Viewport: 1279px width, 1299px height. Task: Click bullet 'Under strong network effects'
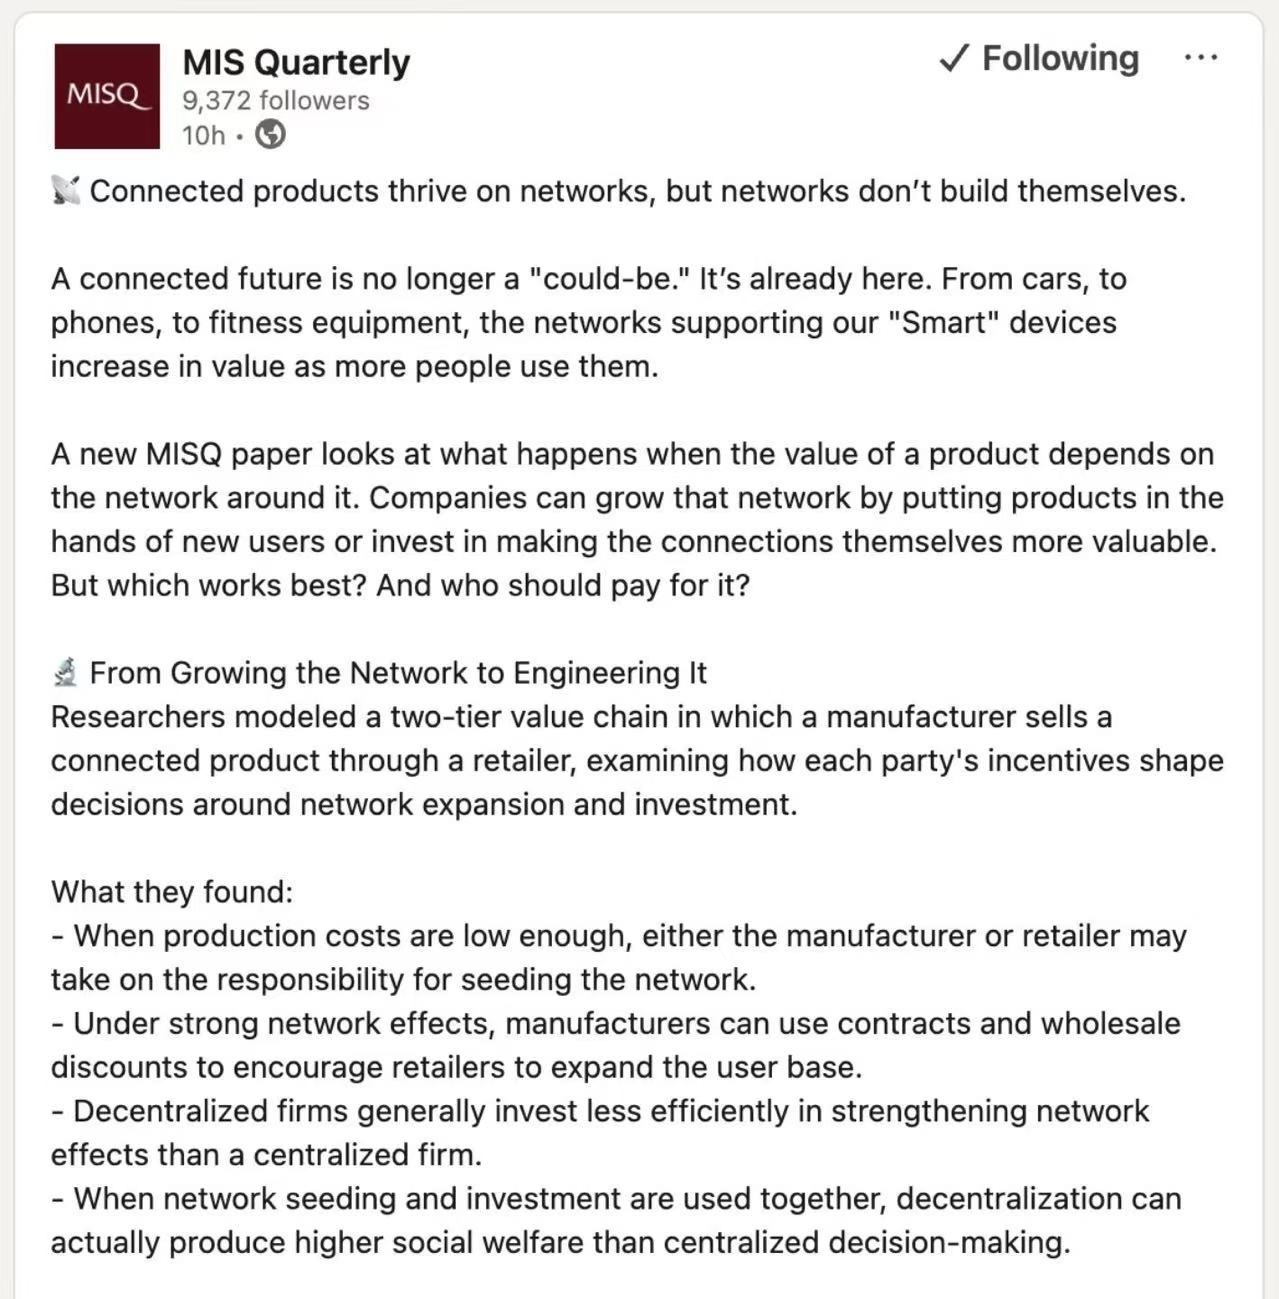pyautogui.click(x=616, y=1045)
